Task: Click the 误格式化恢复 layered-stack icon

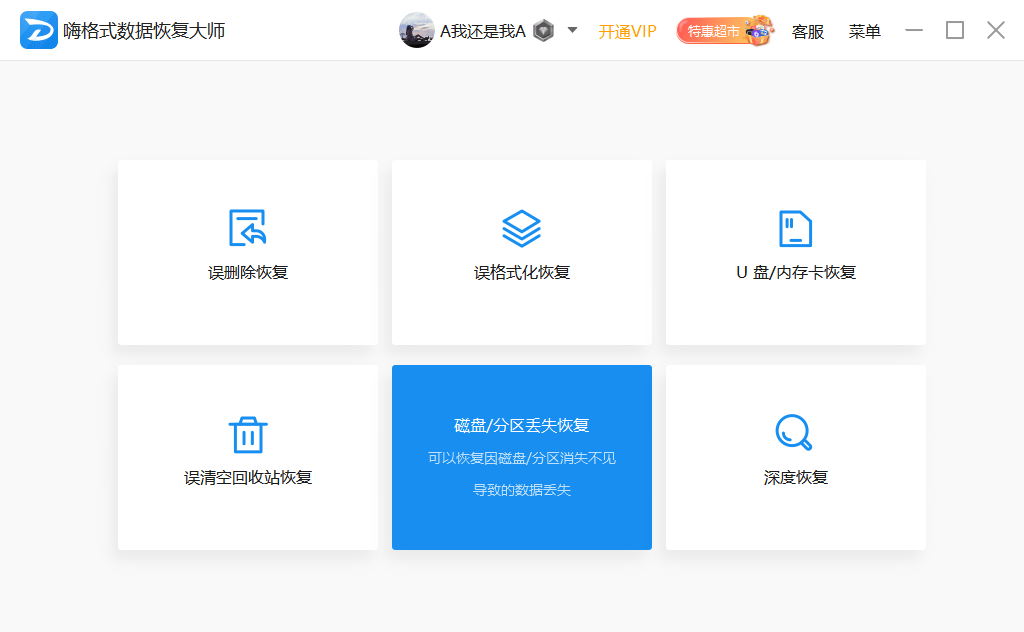Action: (521, 228)
